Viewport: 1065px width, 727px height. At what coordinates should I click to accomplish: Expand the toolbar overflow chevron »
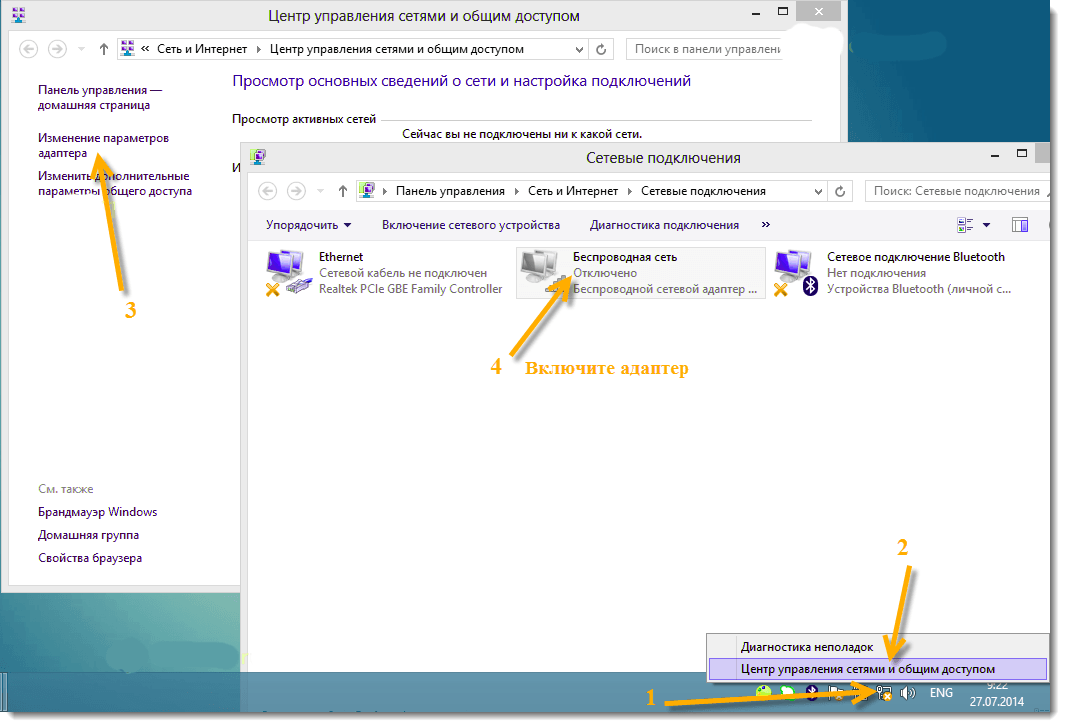(766, 225)
